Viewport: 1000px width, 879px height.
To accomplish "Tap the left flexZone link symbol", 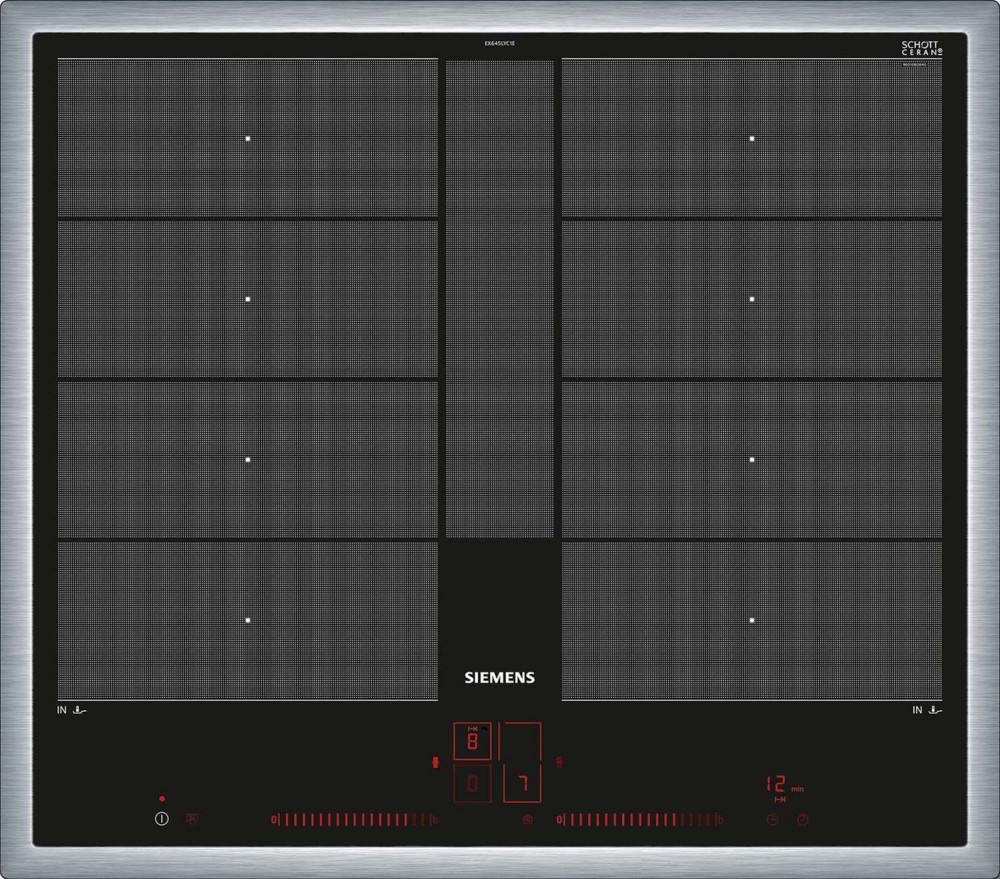I will pos(436,762).
